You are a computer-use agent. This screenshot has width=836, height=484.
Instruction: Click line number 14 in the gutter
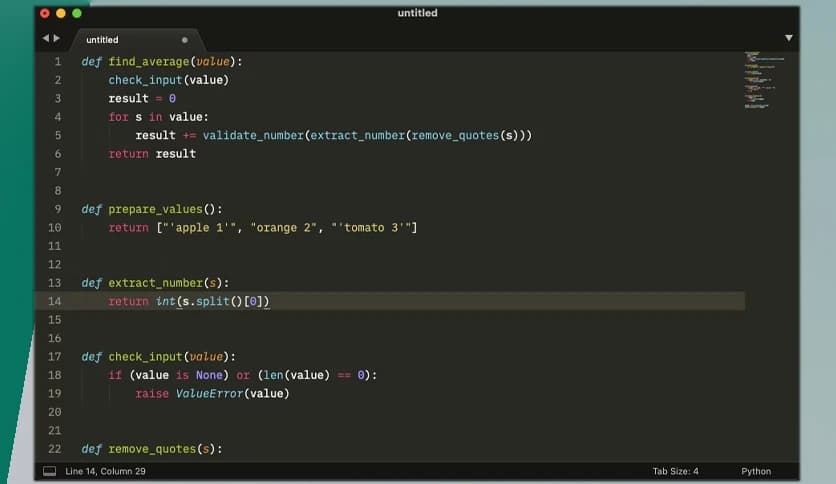click(x=54, y=301)
